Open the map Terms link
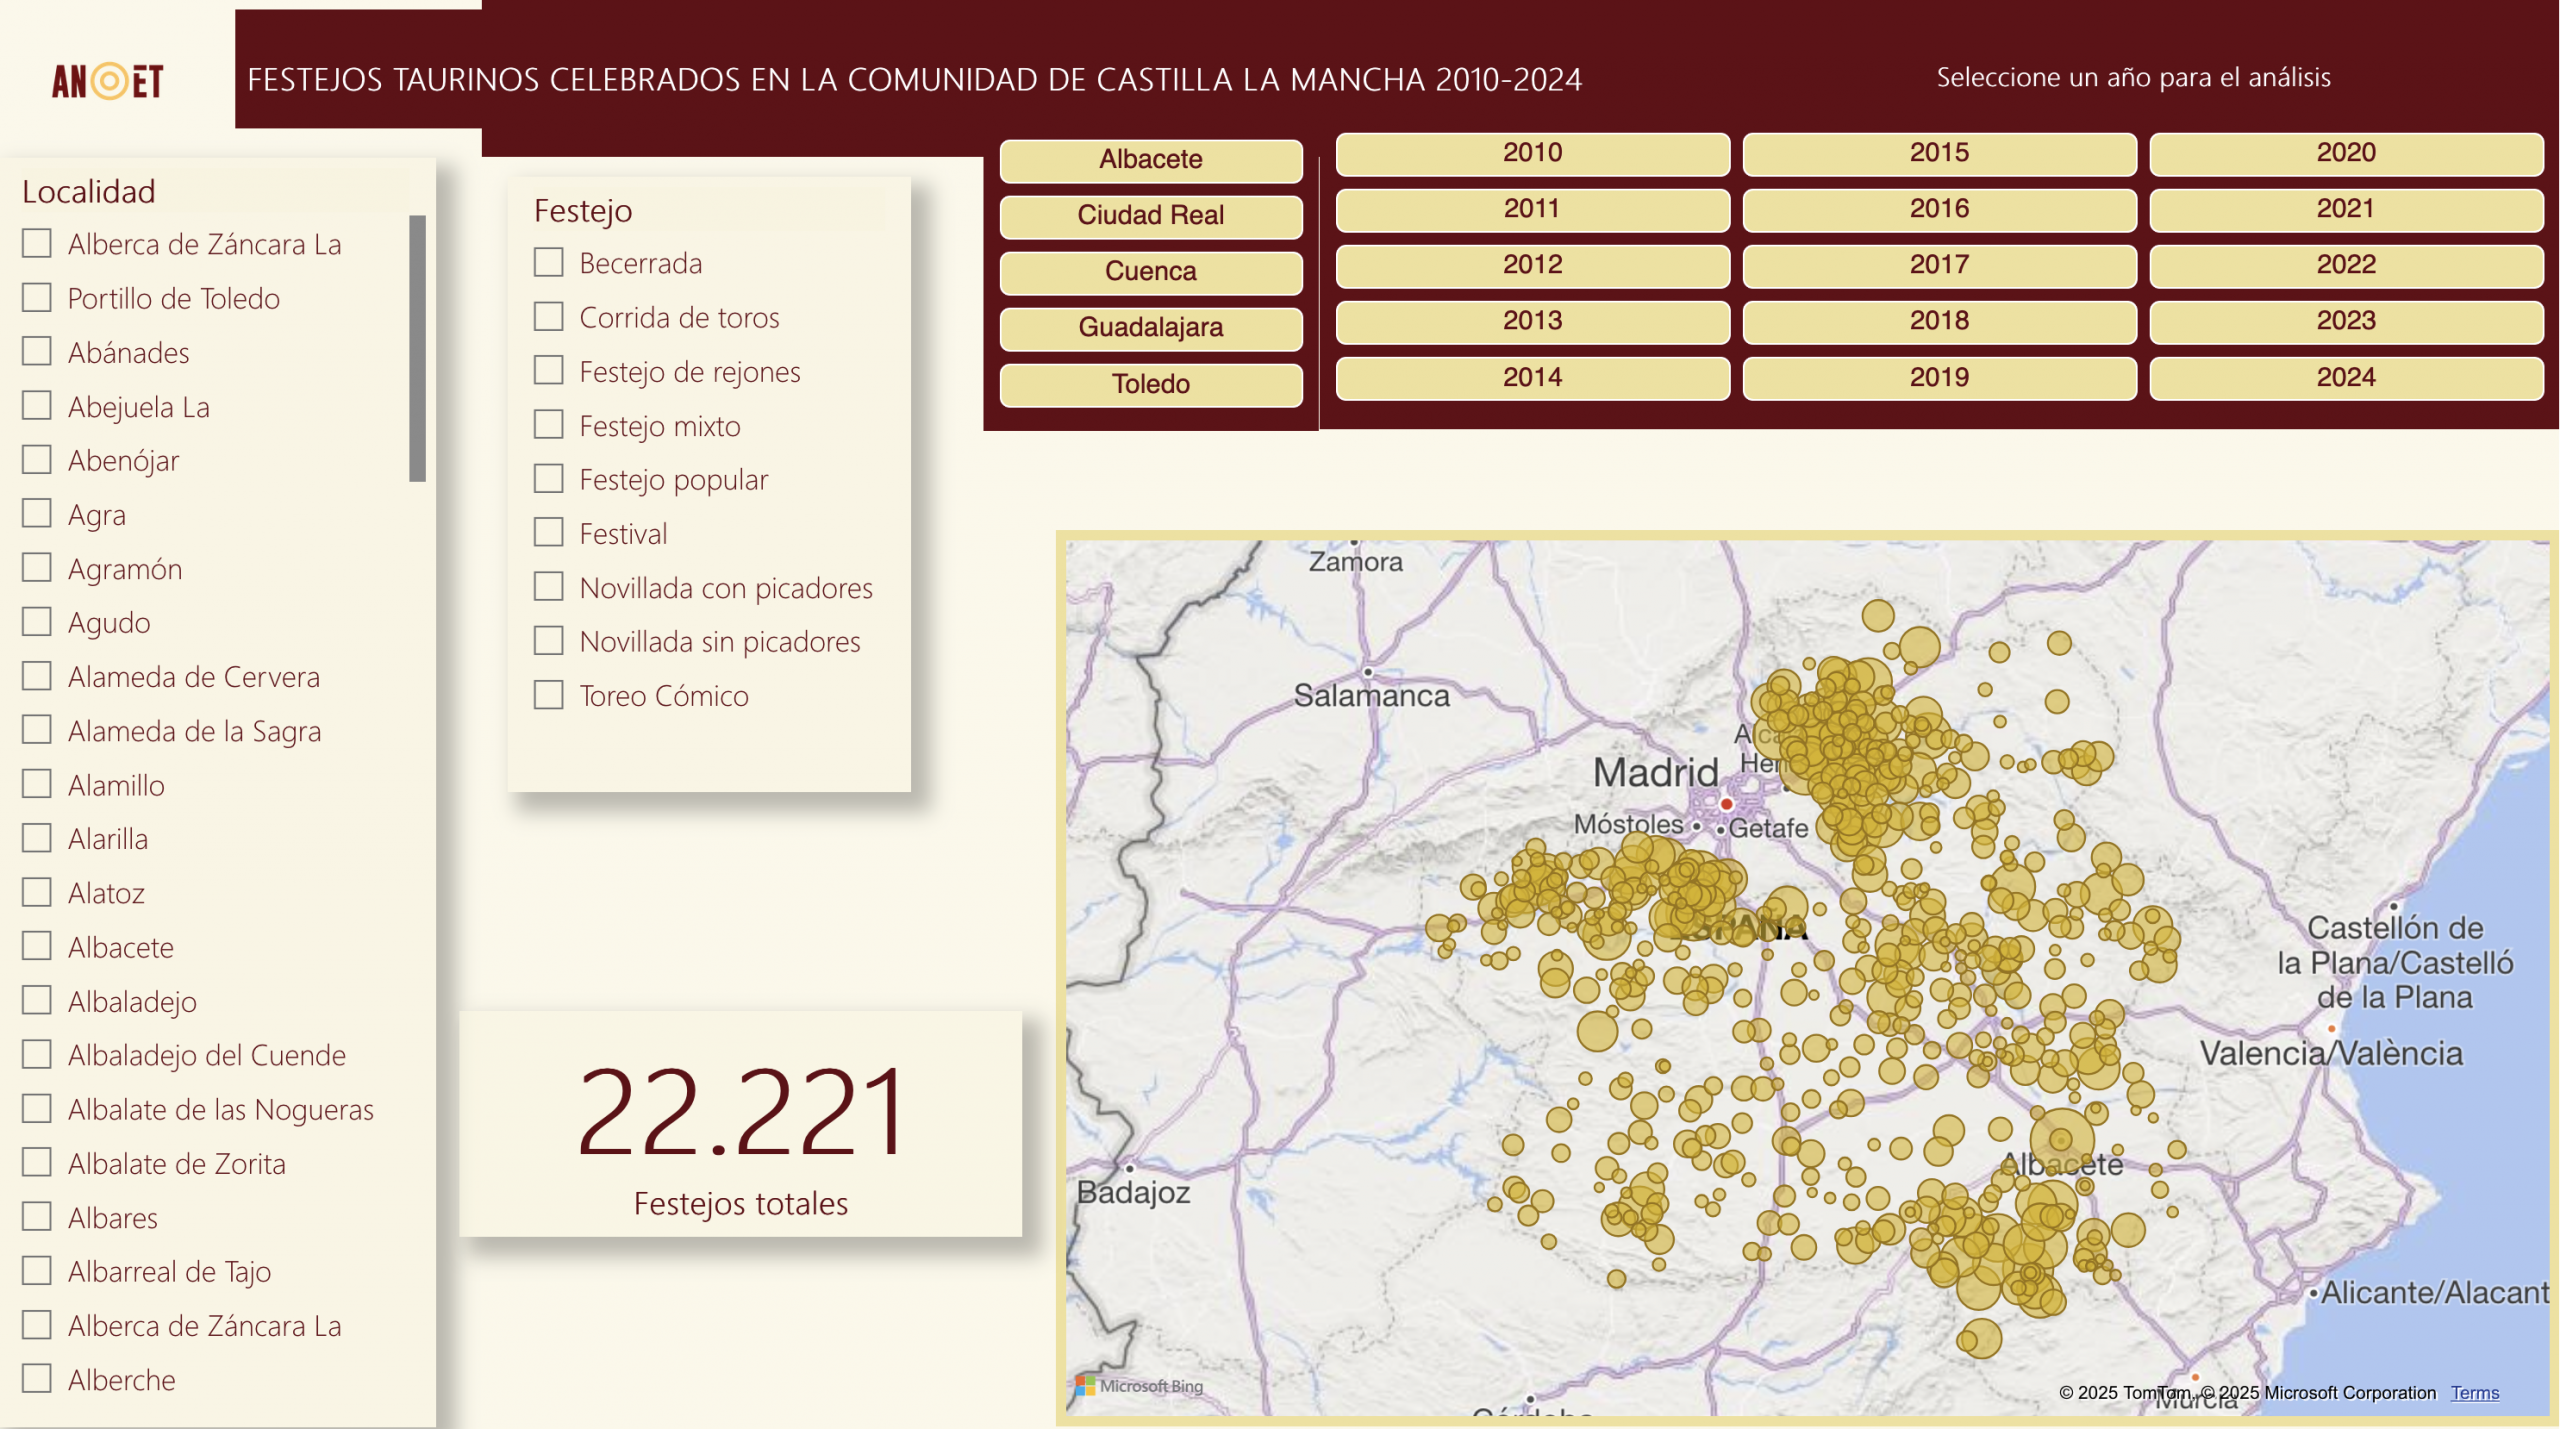The height and width of the screenshot is (1429, 2560). [x=2474, y=1393]
